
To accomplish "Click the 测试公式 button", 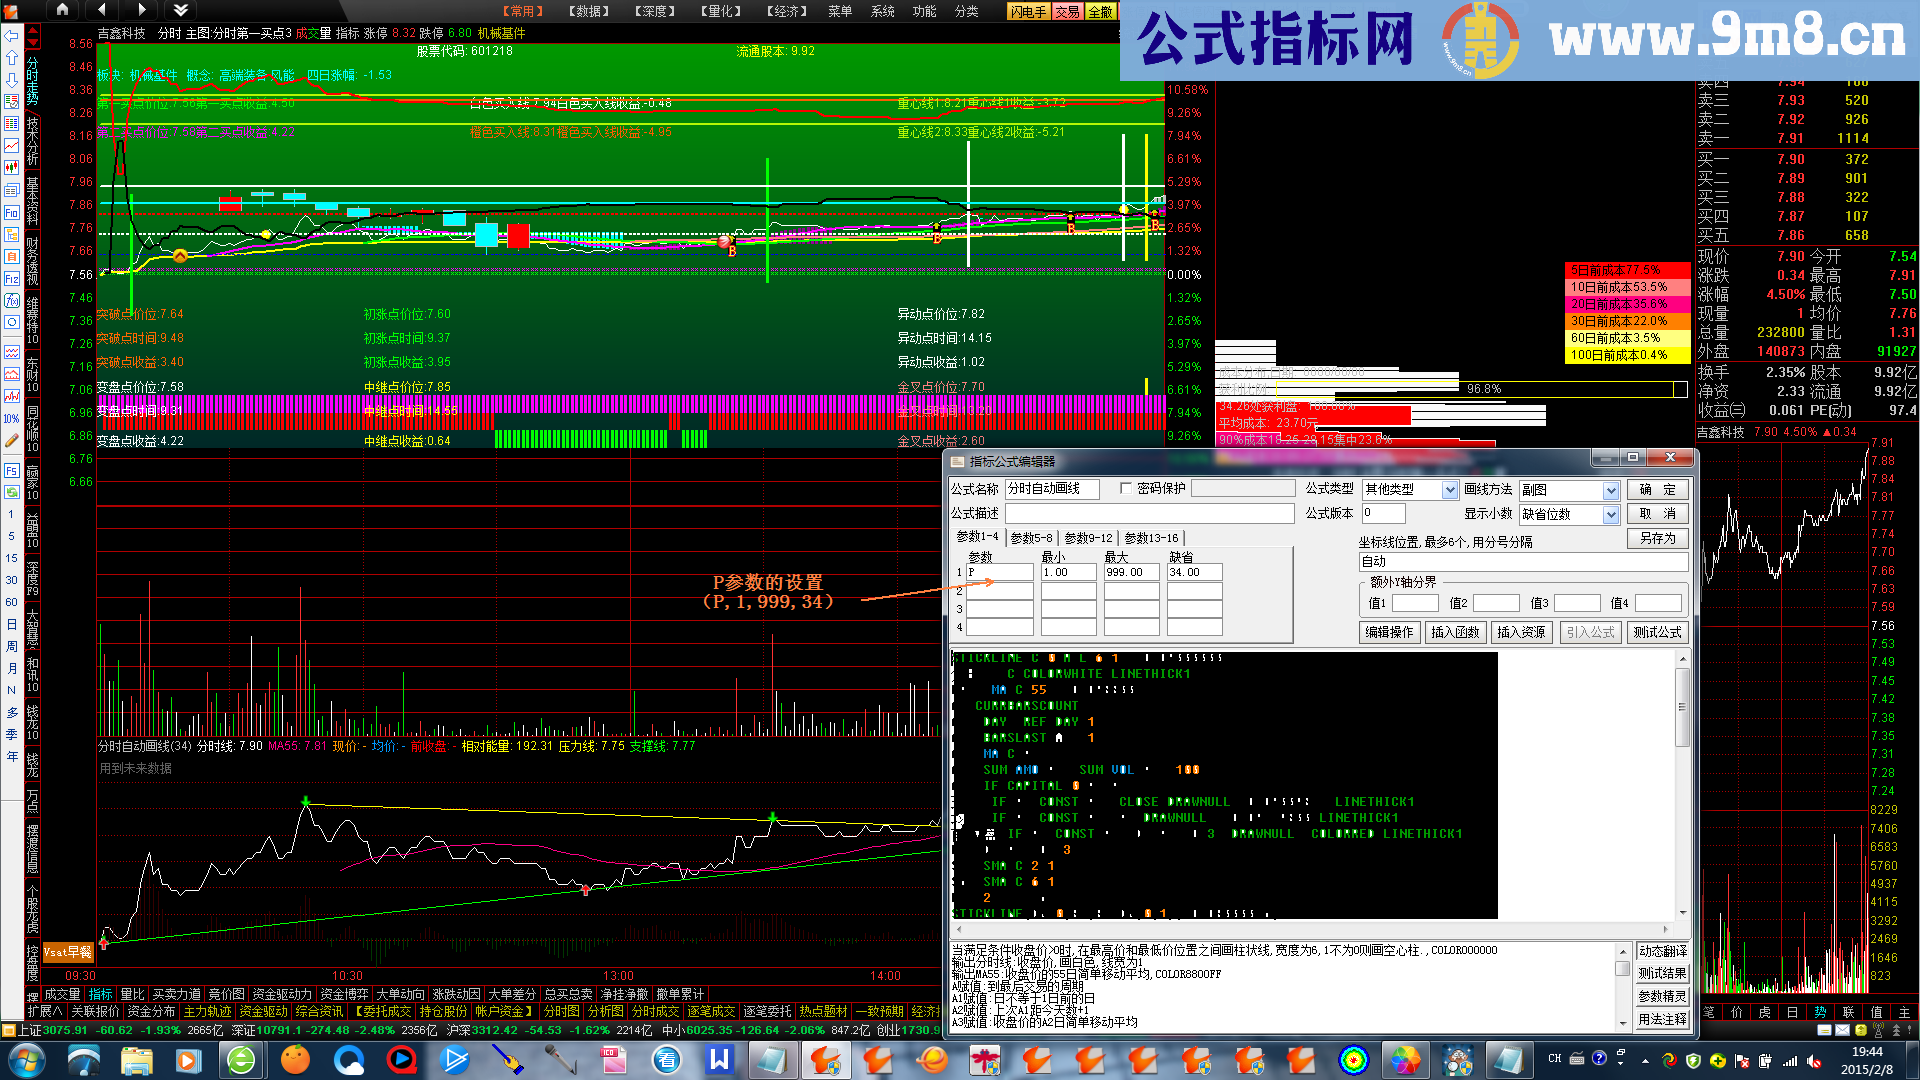I will 1657,632.
